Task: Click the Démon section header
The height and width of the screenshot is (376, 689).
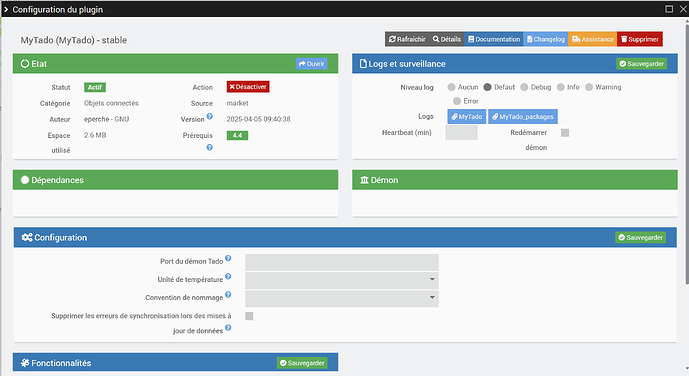Action: coord(515,180)
